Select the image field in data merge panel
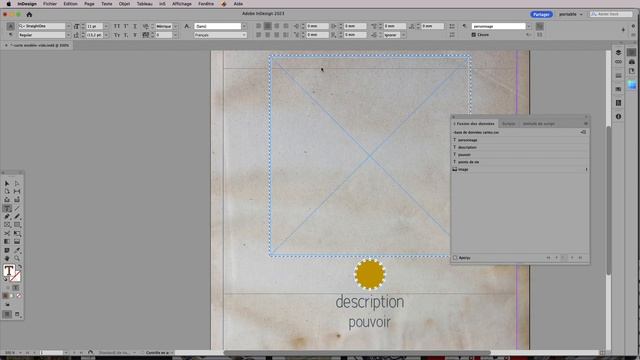Viewport: 640px width, 360px height. pyautogui.click(x=520, y=169)
